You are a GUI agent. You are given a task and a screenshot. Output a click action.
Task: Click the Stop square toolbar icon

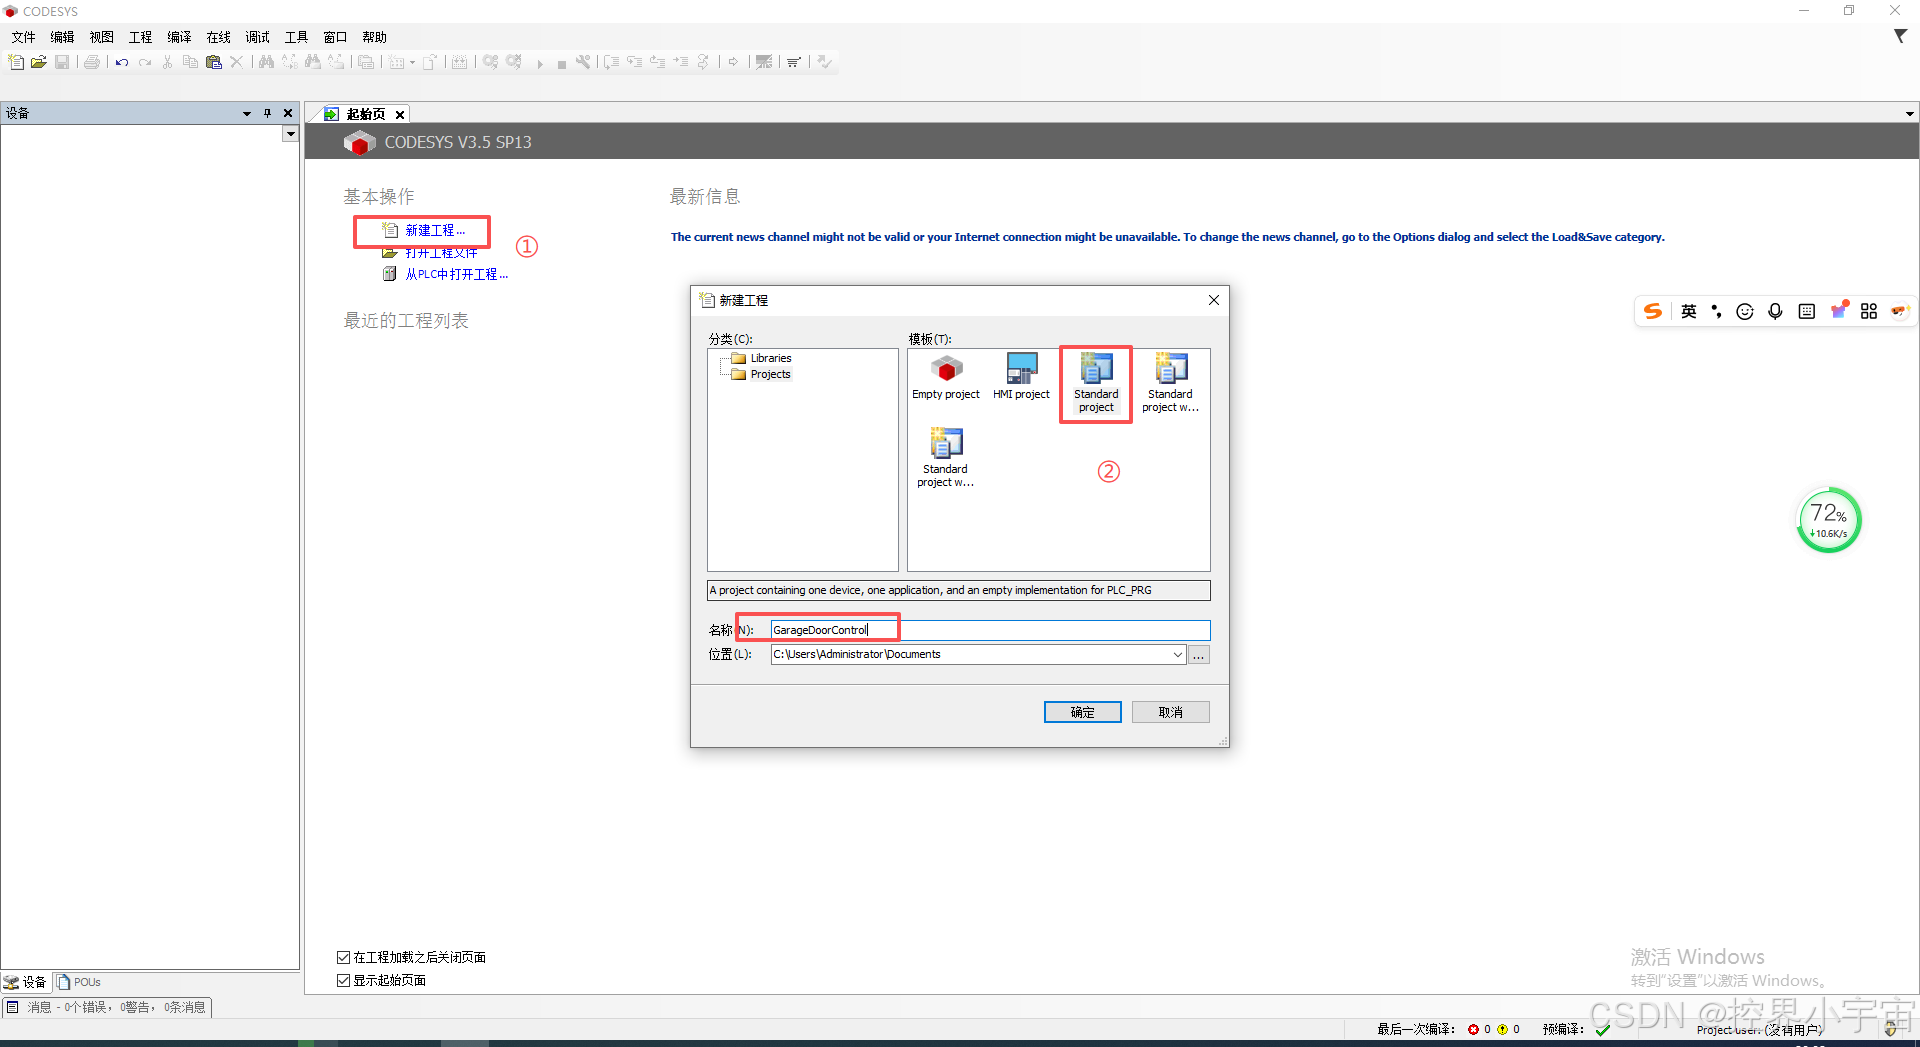[x=562, y=63]
